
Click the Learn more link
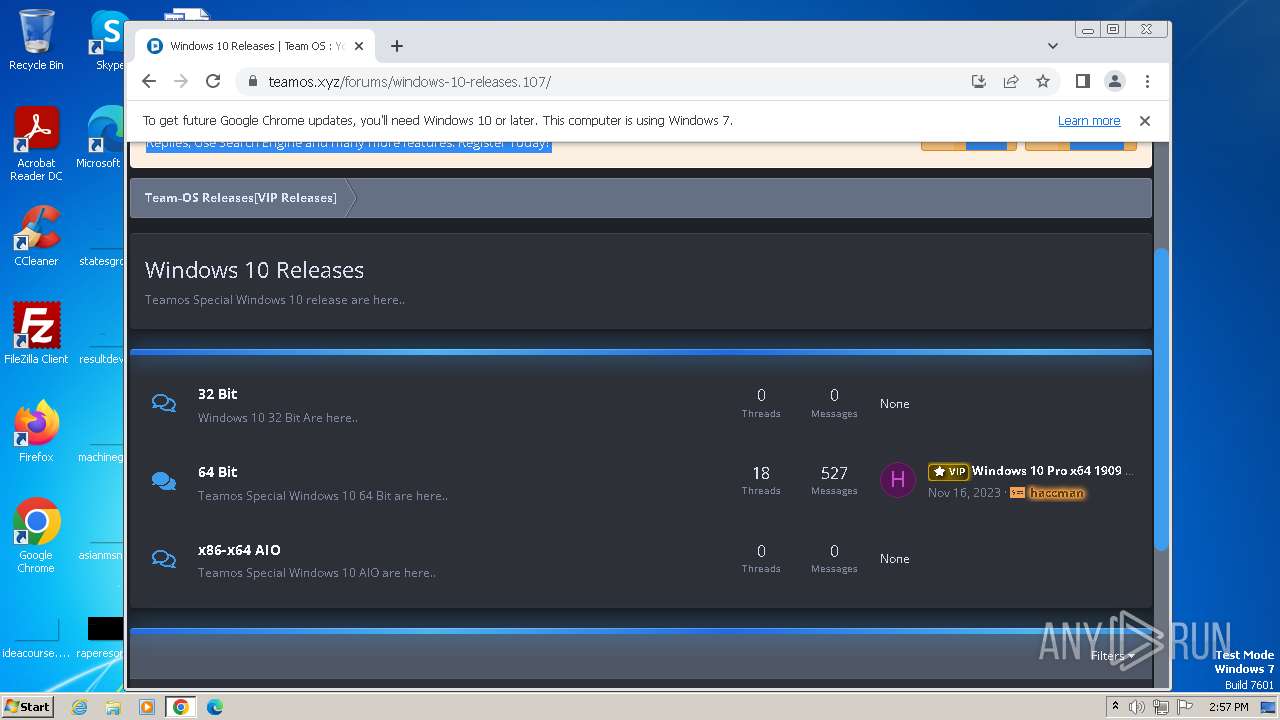click(1089, 120)
